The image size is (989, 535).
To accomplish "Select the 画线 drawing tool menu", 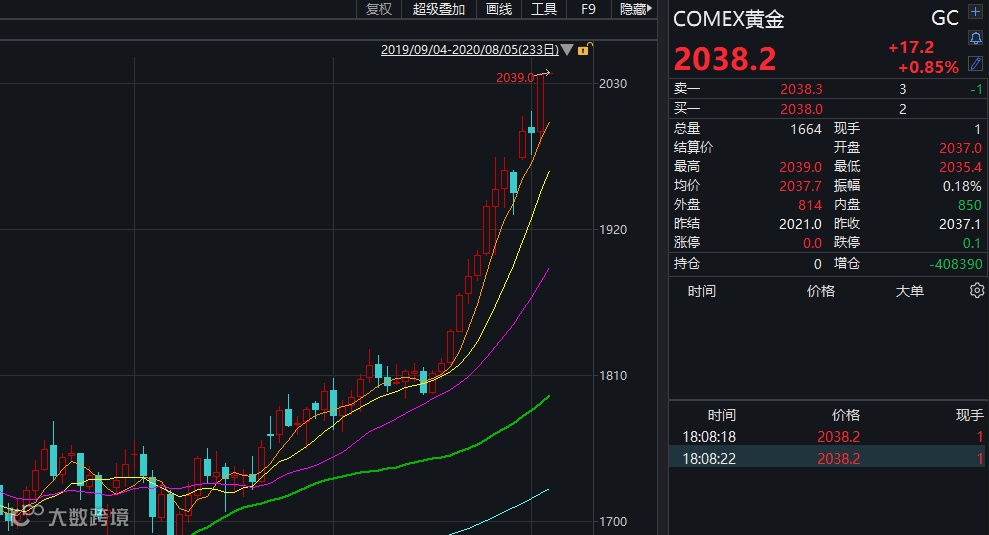I will click(499, 9).
